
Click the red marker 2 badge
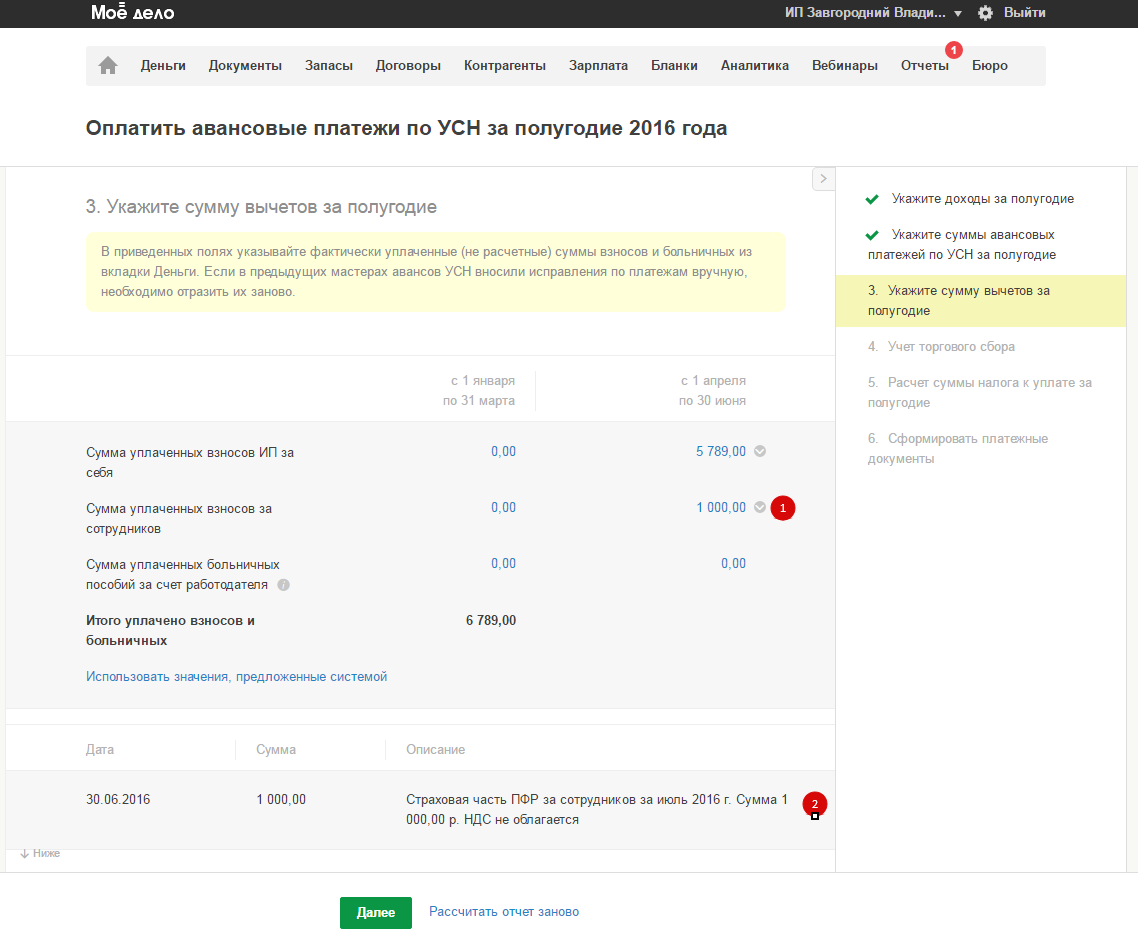[814, 803]
